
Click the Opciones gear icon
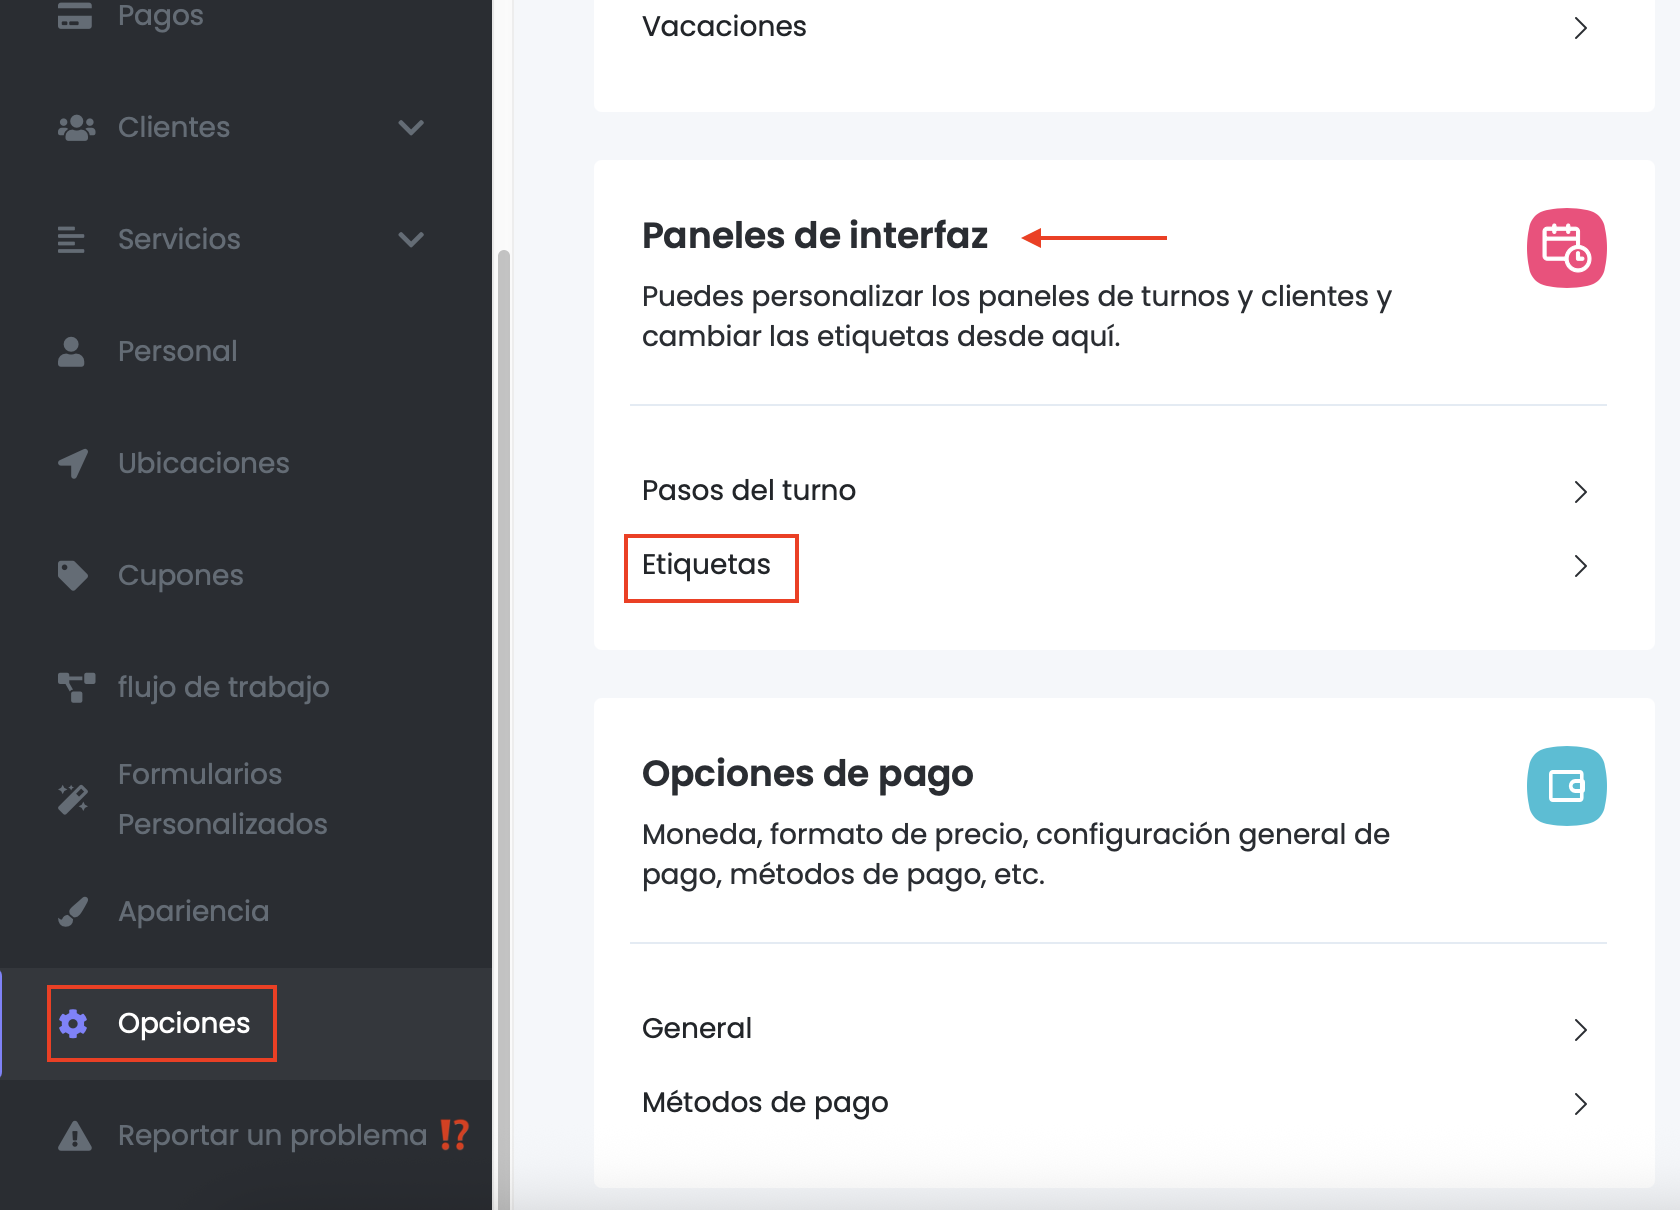click(x=73, y=1023)
